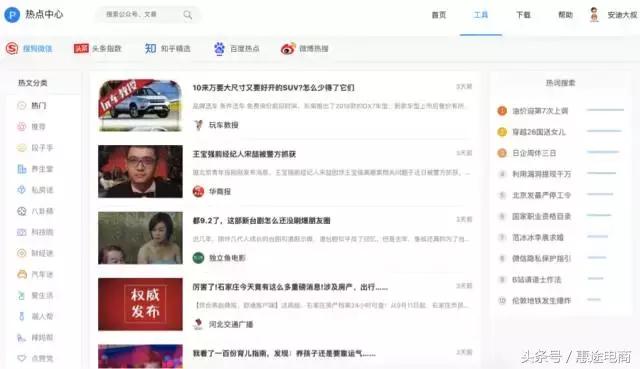Open the user avatar next to 安迪大叔
This screenshot has height=369, width=640.
(x=594, y=15)
